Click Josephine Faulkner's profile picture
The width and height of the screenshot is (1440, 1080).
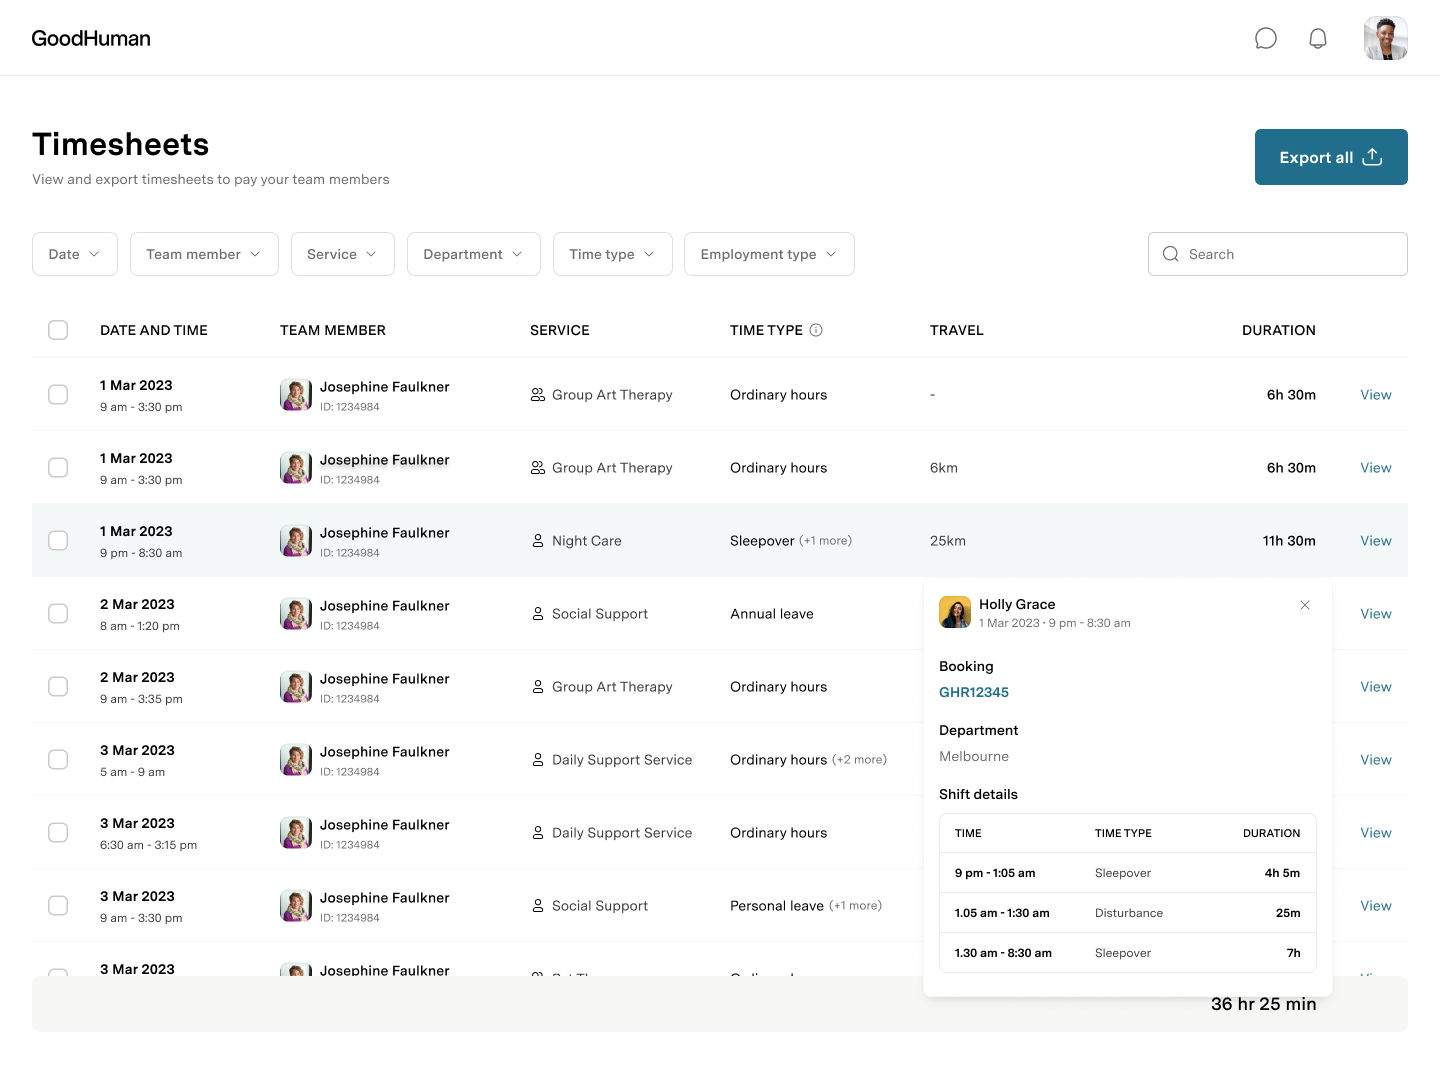coord(296,394)
